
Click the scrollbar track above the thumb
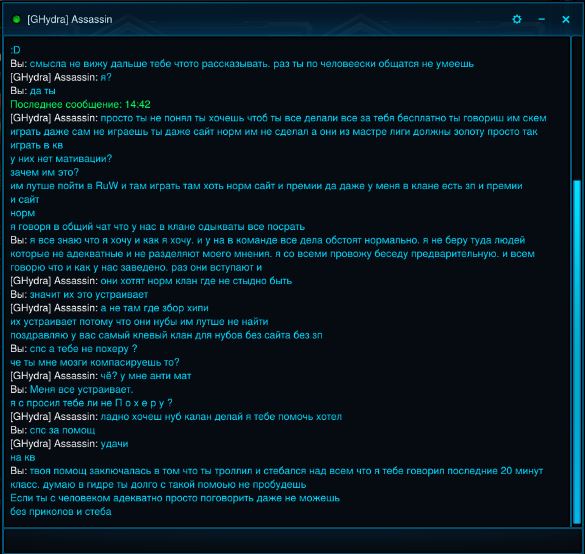tap(577, 108)
